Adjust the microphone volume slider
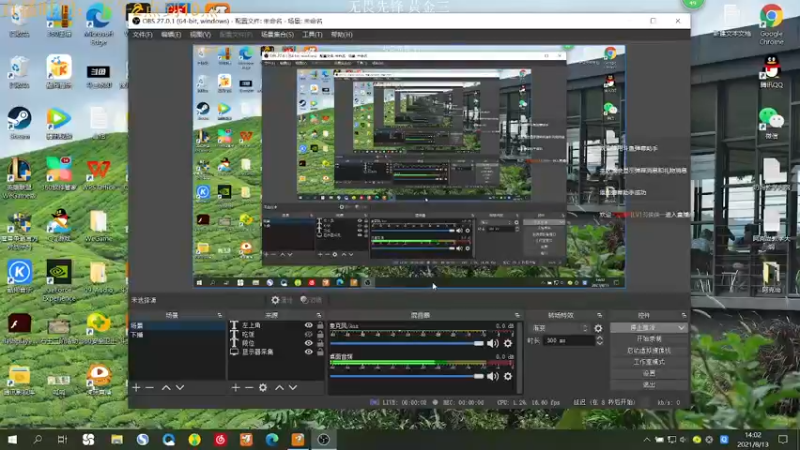The image size is (800, 450). coord(407,343)
